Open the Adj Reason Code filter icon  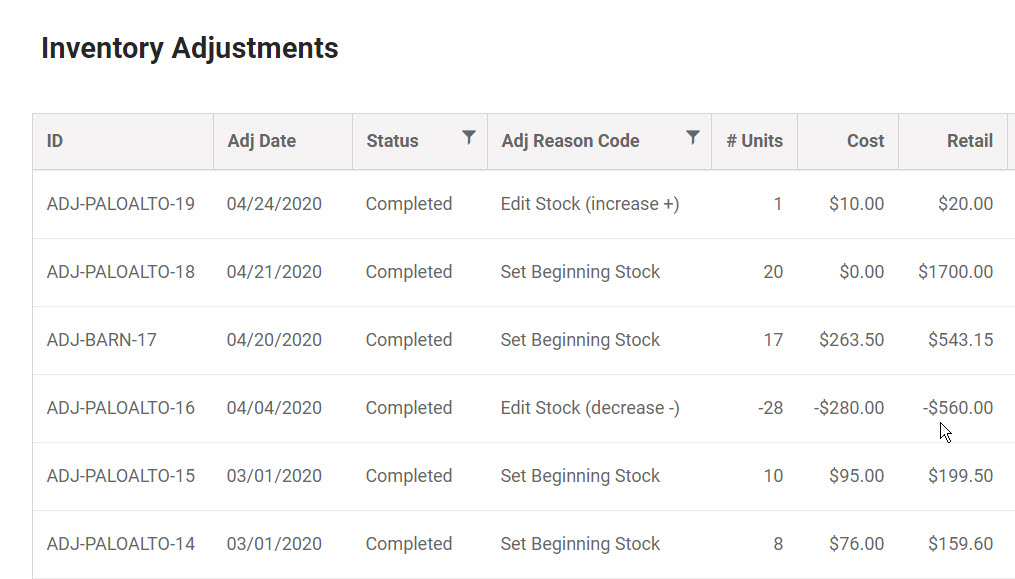pos(693,137)
